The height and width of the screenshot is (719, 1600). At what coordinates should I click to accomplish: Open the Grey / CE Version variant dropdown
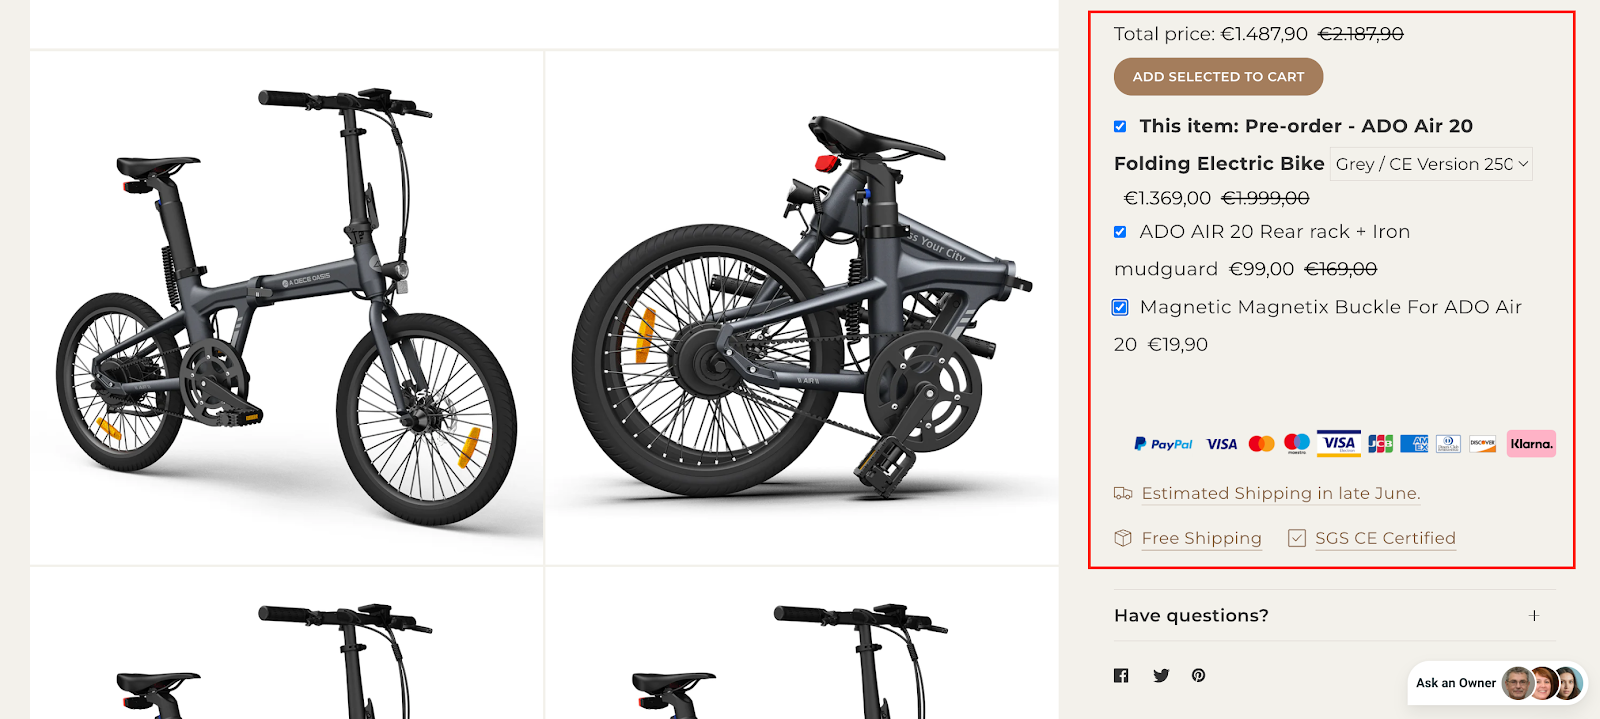coord(1430,163)
